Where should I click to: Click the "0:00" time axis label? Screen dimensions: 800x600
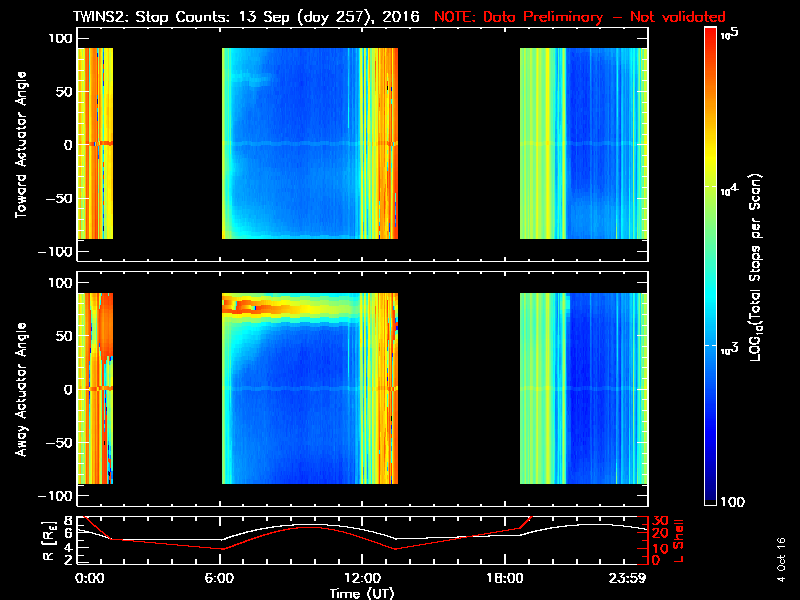(x=89, y=578)
